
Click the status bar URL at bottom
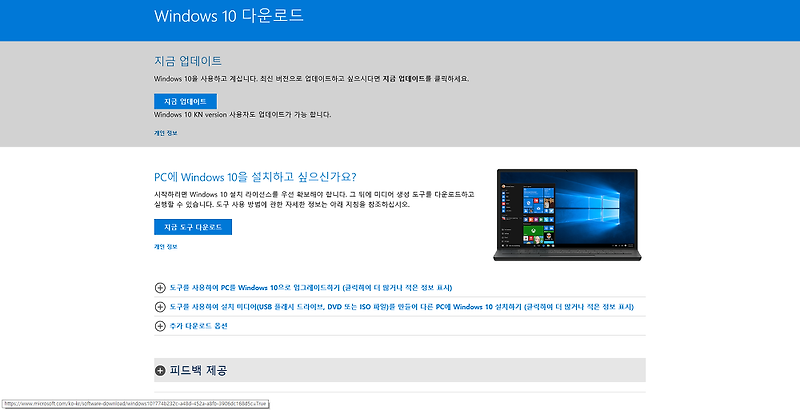[135, 403]
